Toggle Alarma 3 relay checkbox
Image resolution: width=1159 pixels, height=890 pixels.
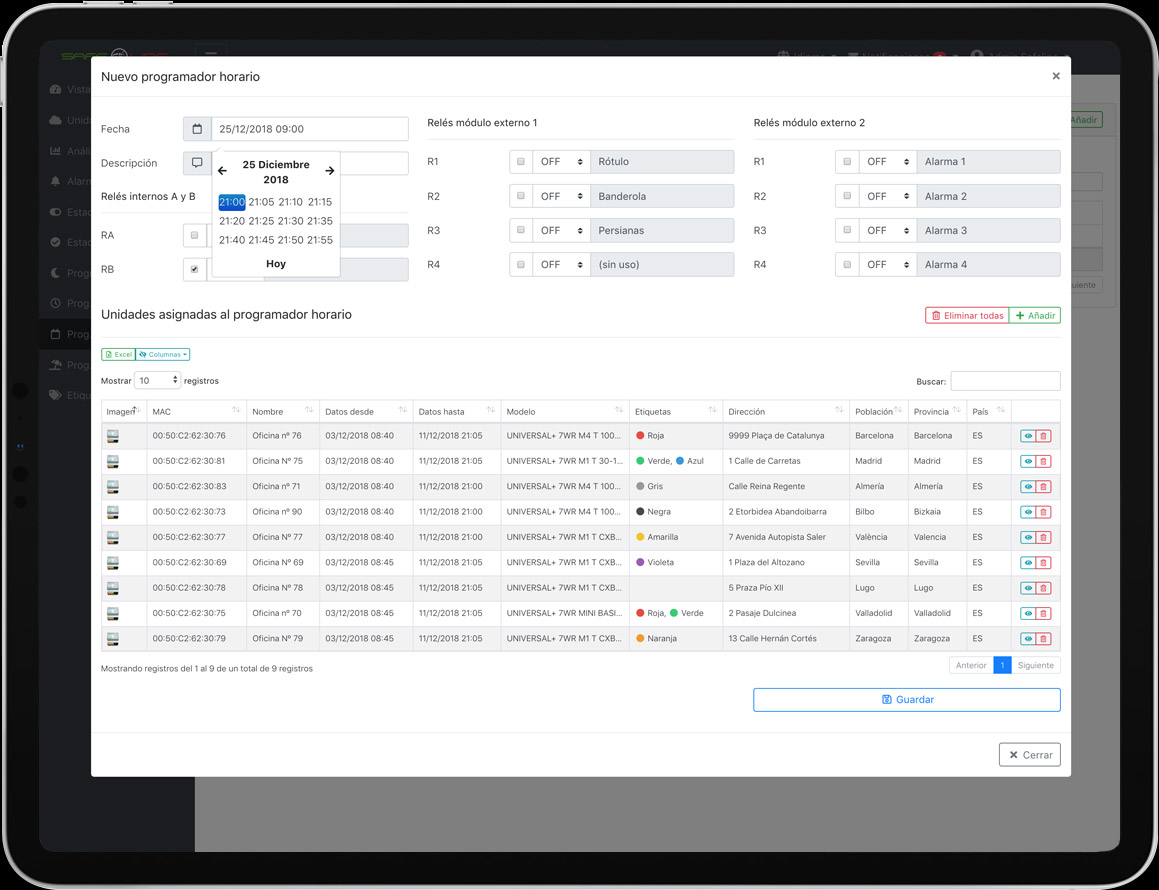coord(847,230)
